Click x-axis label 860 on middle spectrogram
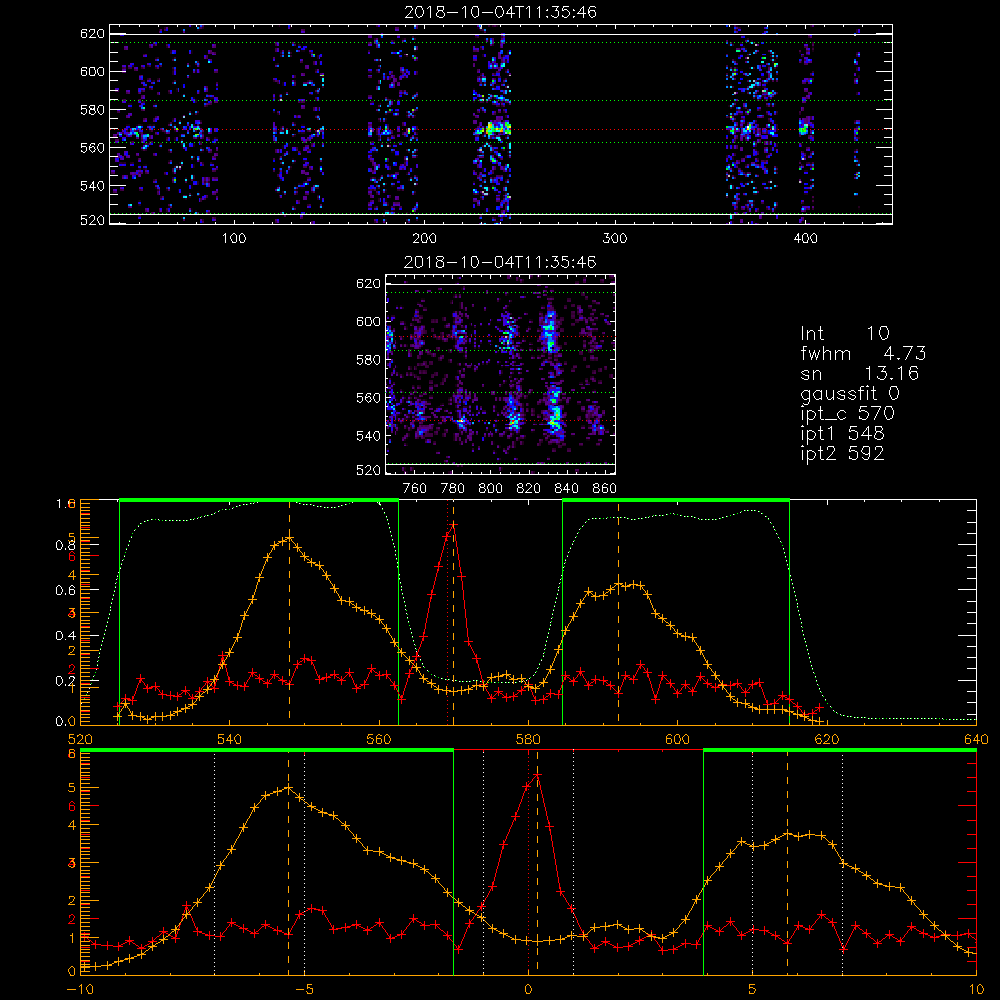This screenshot has height=1000, width=1000. (x=605, y=489)
